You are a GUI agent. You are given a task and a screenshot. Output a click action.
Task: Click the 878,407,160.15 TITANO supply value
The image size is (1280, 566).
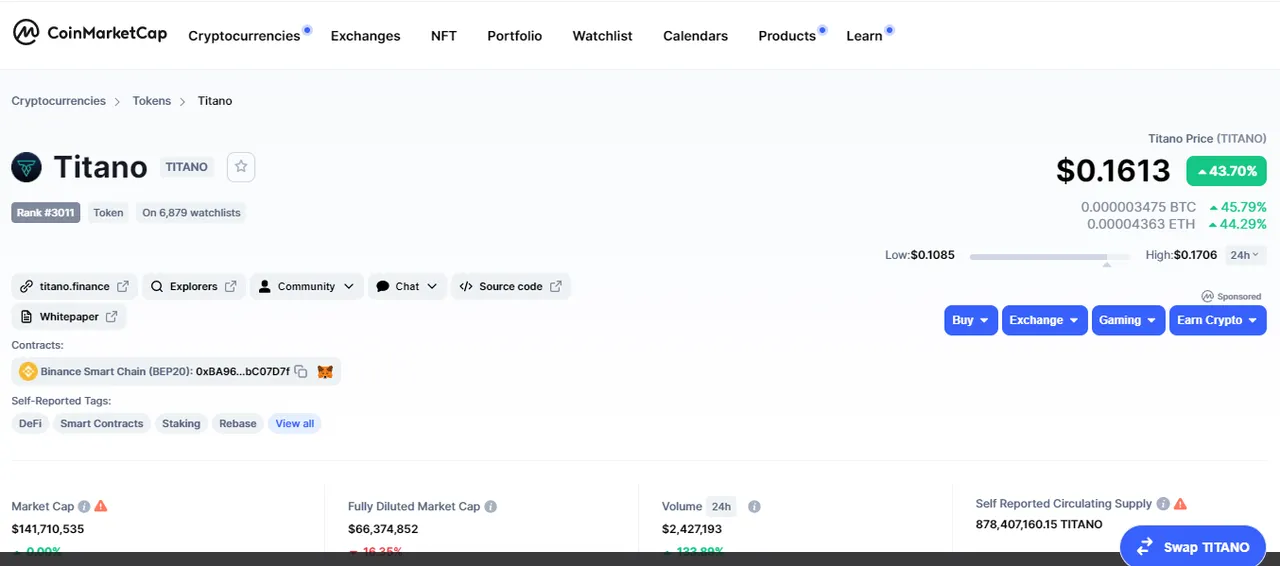(x=1039, y=524)
